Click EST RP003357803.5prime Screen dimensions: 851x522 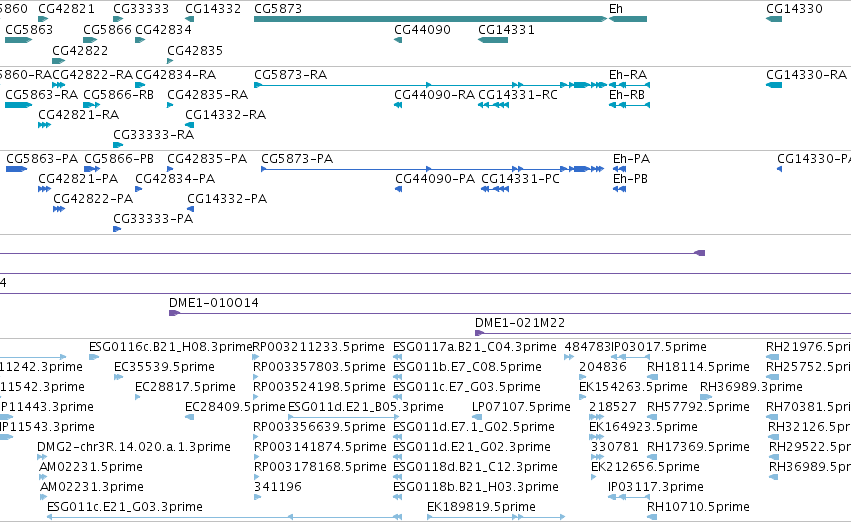256,377
